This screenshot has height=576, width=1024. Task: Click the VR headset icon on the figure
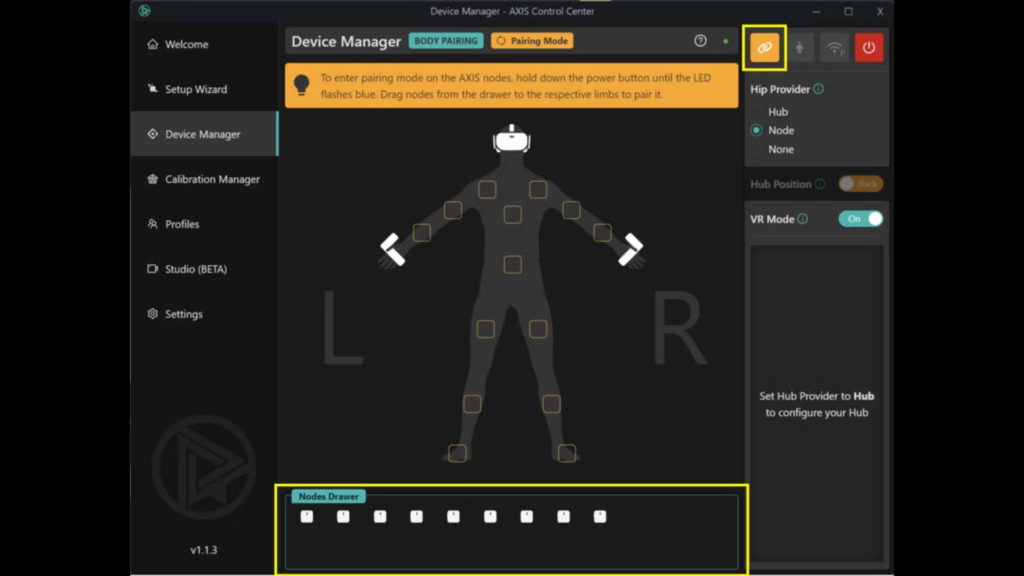pyautogui.click(x=512, y=140)
